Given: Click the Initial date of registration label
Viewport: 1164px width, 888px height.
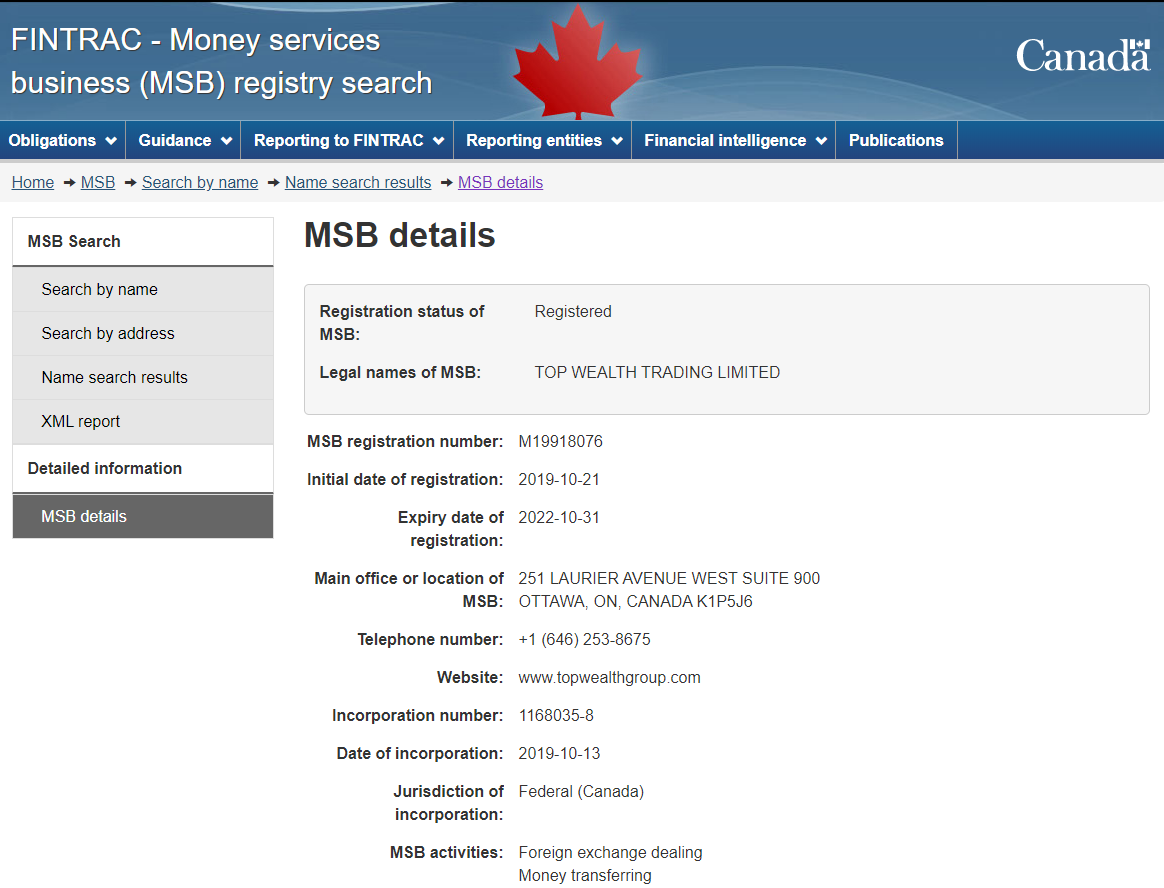Looking at the screenshot, I should (405, 480).
